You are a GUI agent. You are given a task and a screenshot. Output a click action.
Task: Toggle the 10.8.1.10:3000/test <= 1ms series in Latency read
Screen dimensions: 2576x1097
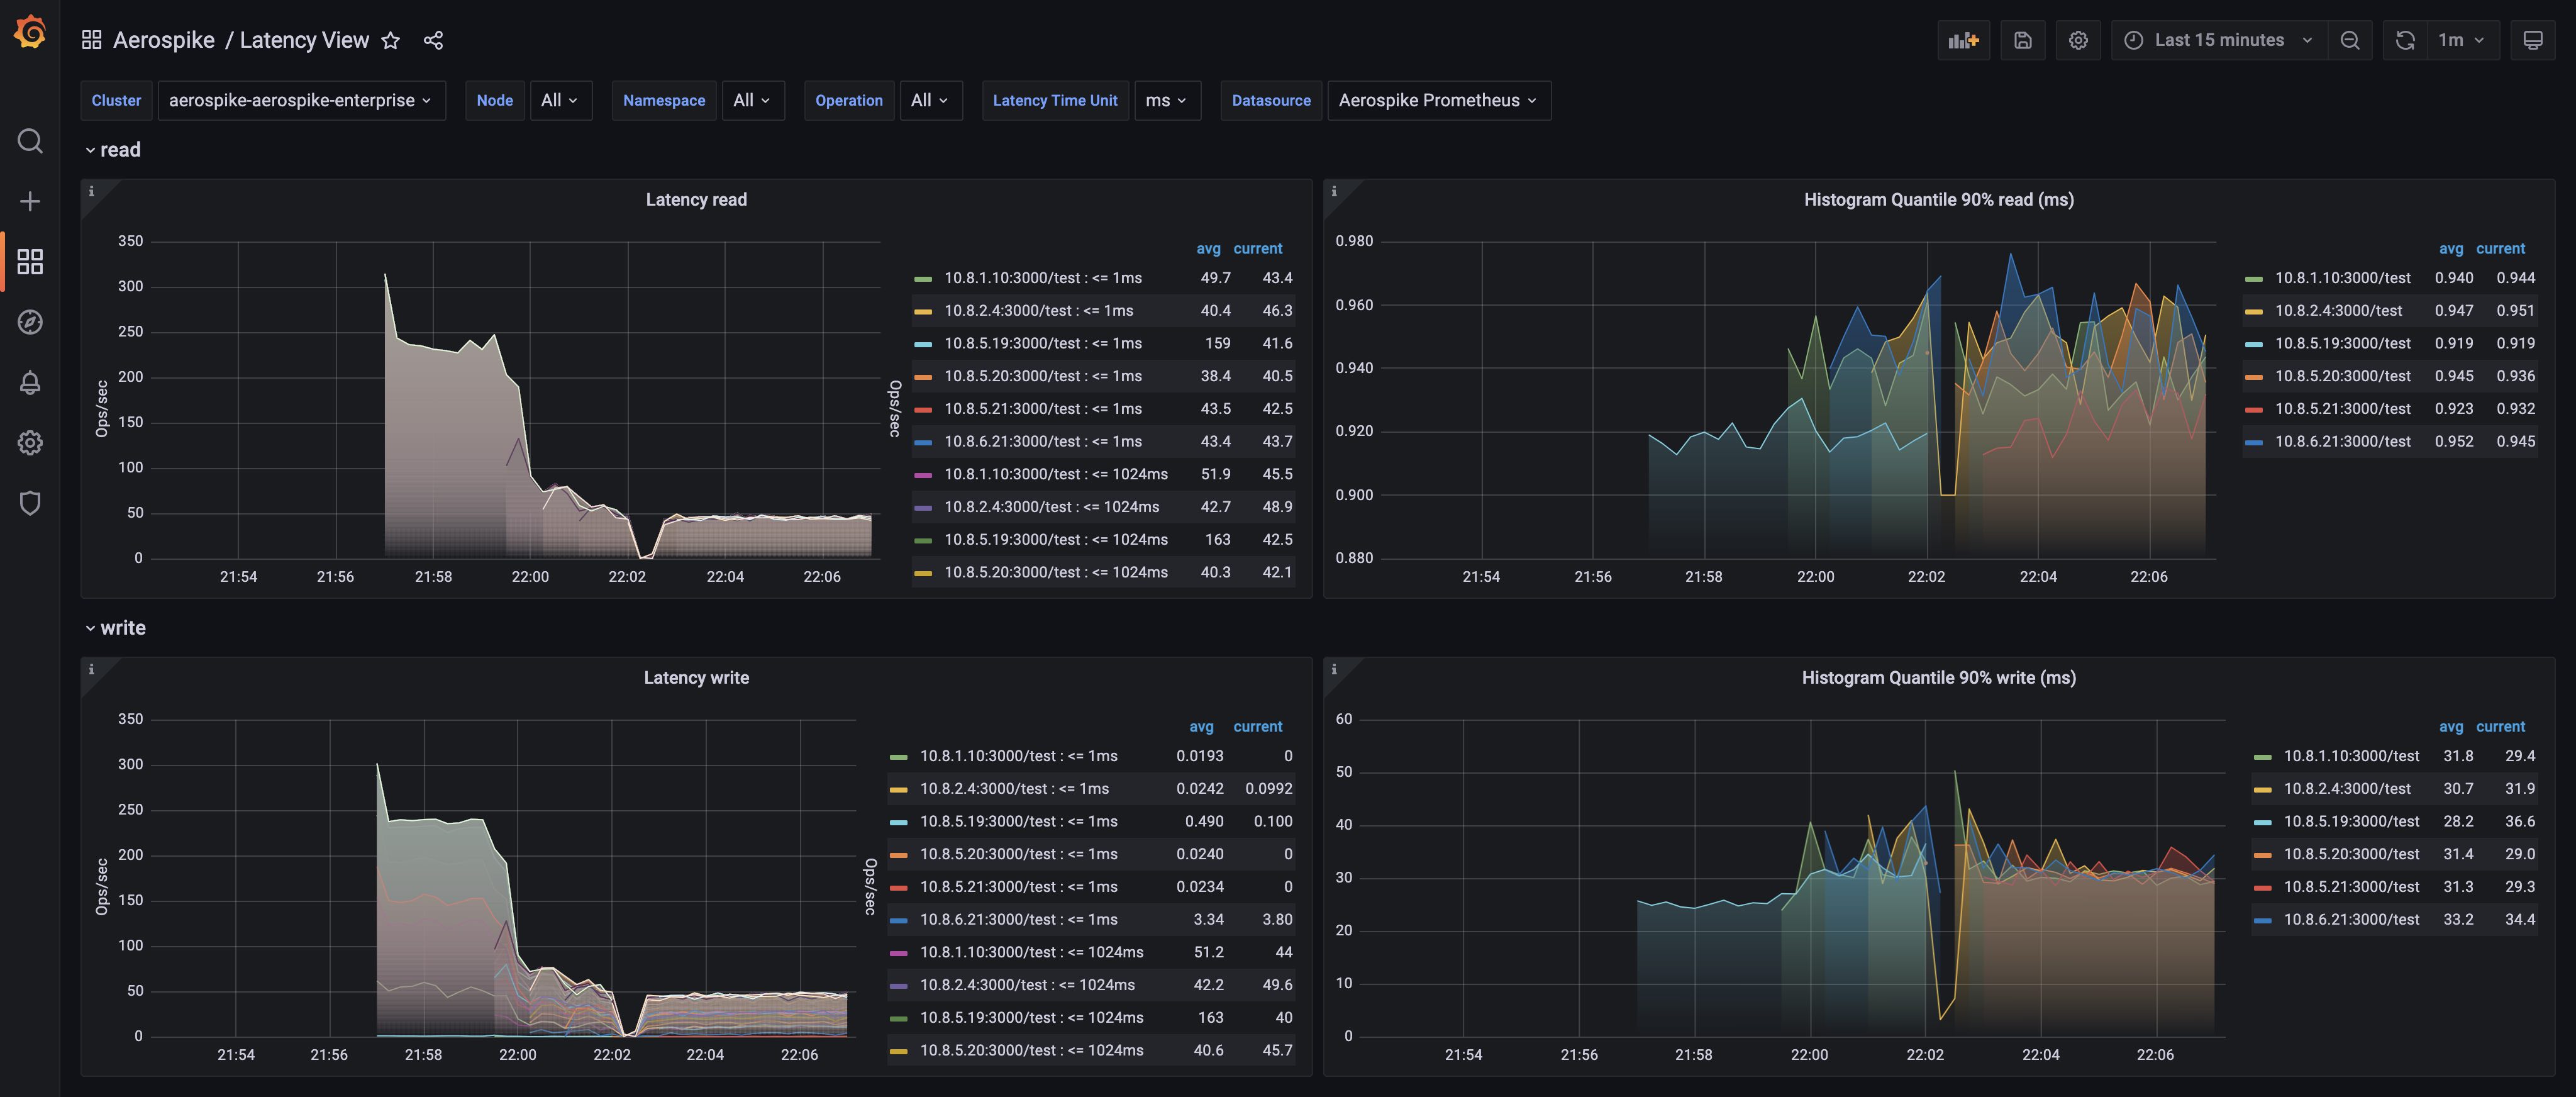pos(1042,278)
